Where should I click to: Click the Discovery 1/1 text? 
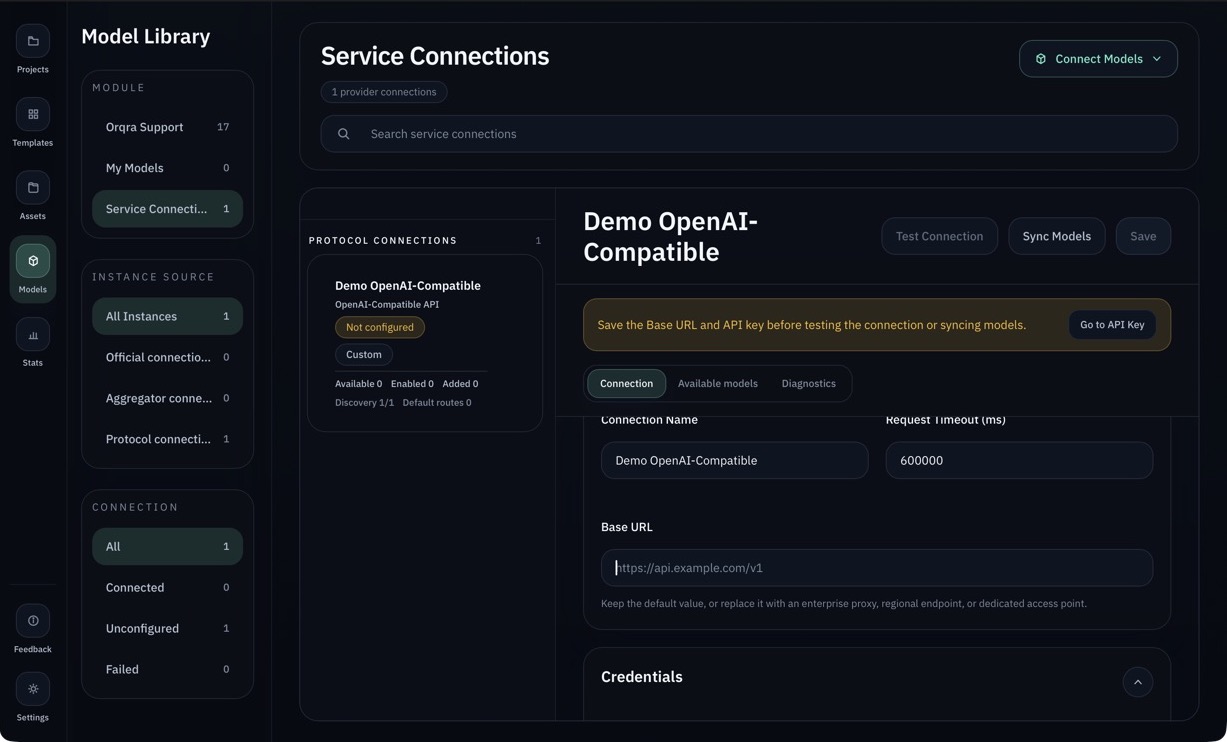click(x=364, y=403)
